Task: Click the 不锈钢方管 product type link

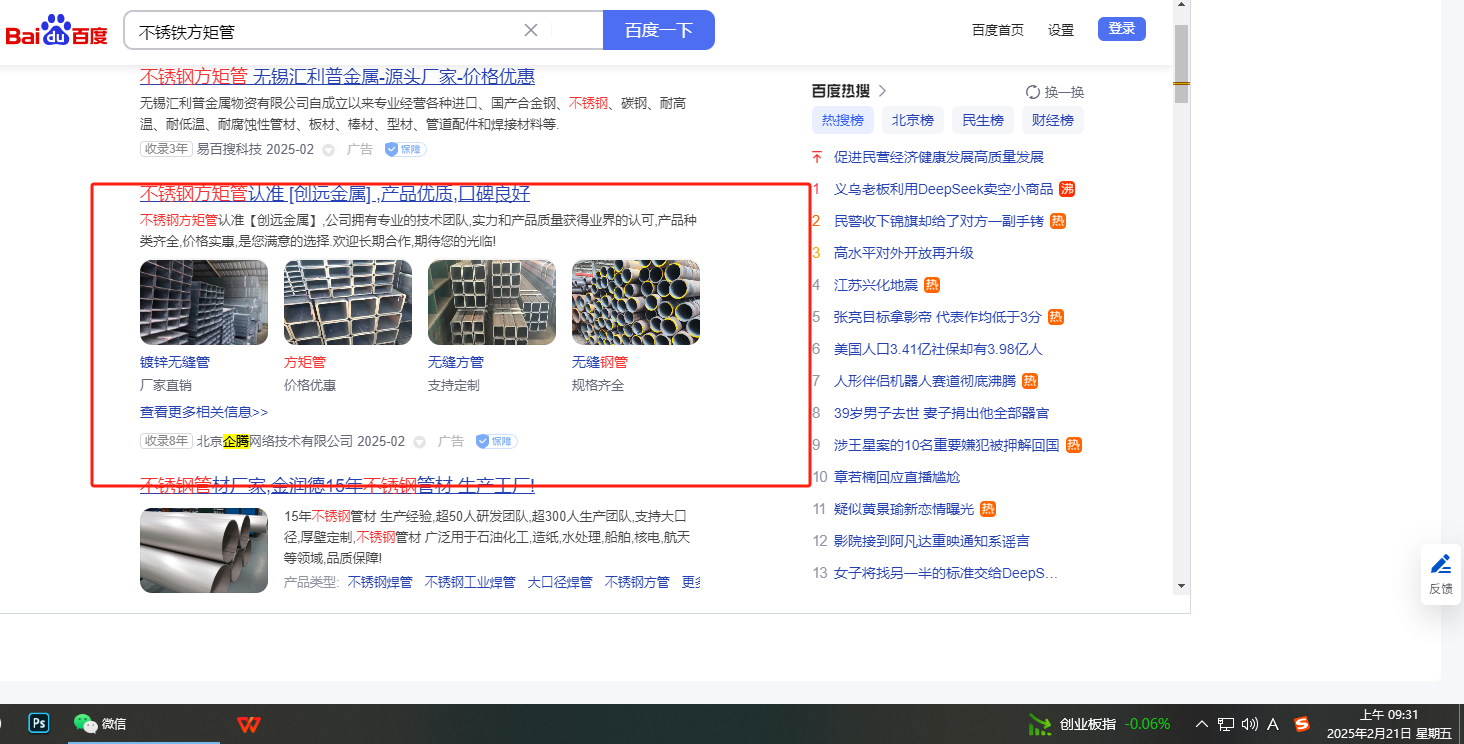Action: point(637,582)
